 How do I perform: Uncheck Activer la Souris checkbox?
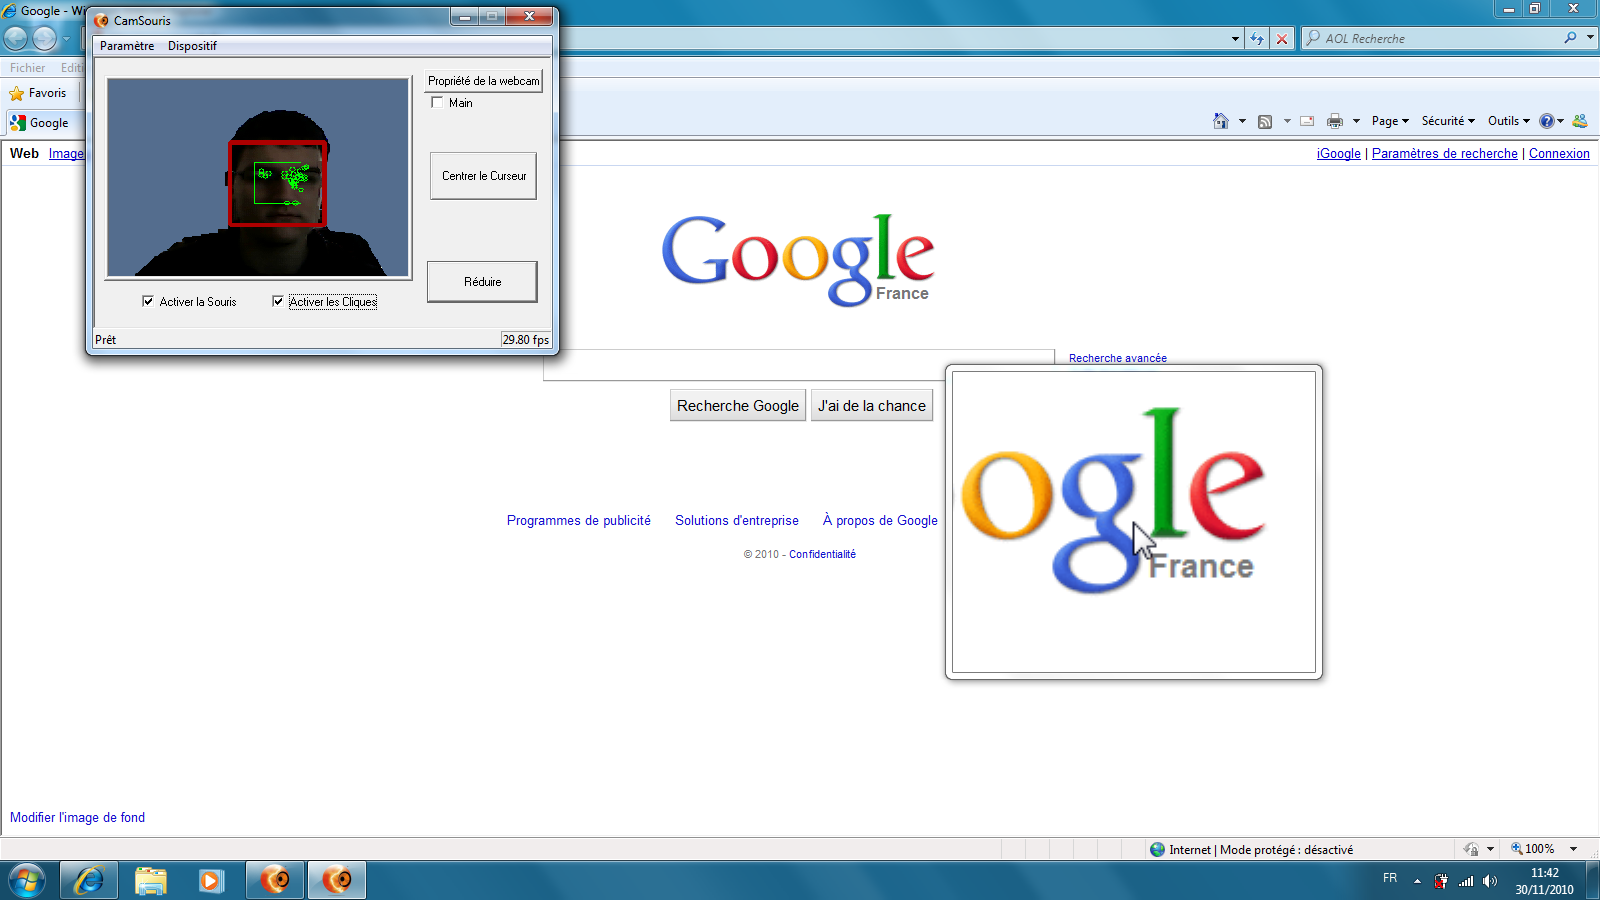pos(148,301)
